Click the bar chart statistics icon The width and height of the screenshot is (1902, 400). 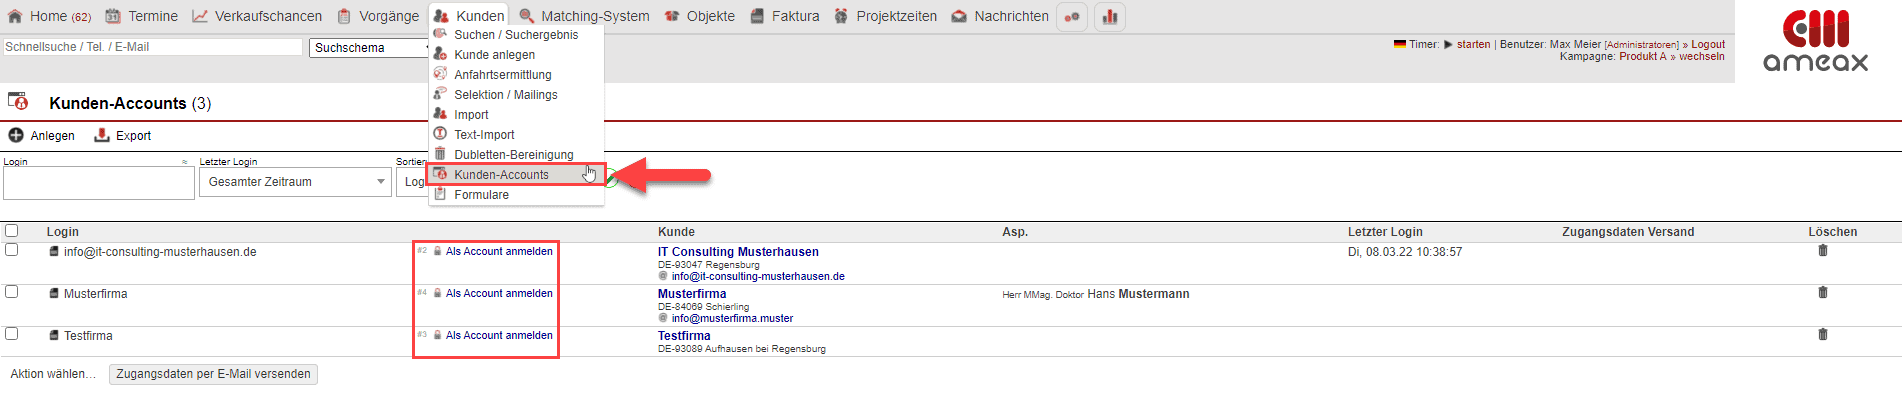coord(1110,17)
